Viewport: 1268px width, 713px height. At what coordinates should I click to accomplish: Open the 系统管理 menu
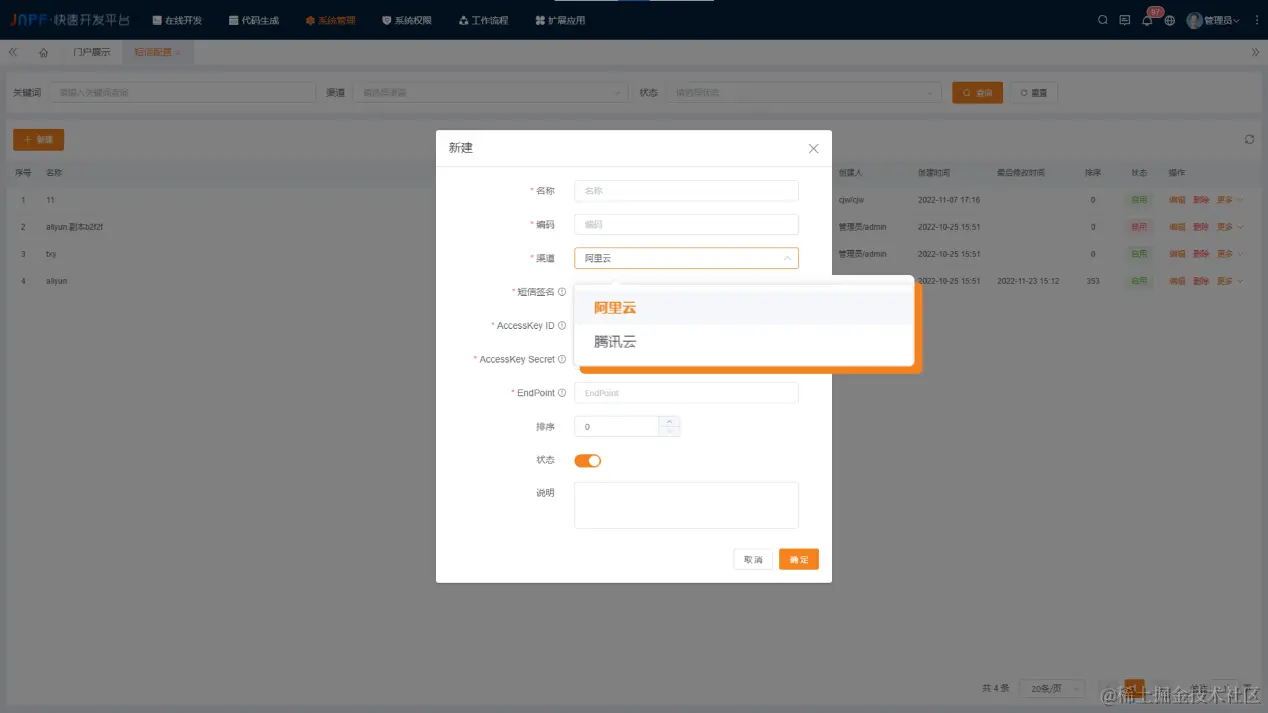pos(331,20)
